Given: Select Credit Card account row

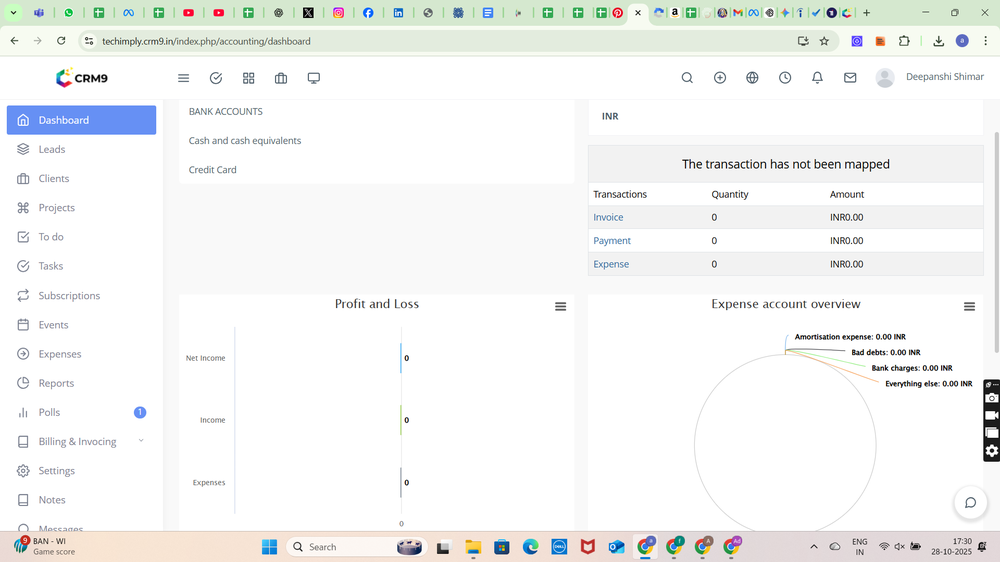Looking at the screenshot, I should click(x=376, y=170).
